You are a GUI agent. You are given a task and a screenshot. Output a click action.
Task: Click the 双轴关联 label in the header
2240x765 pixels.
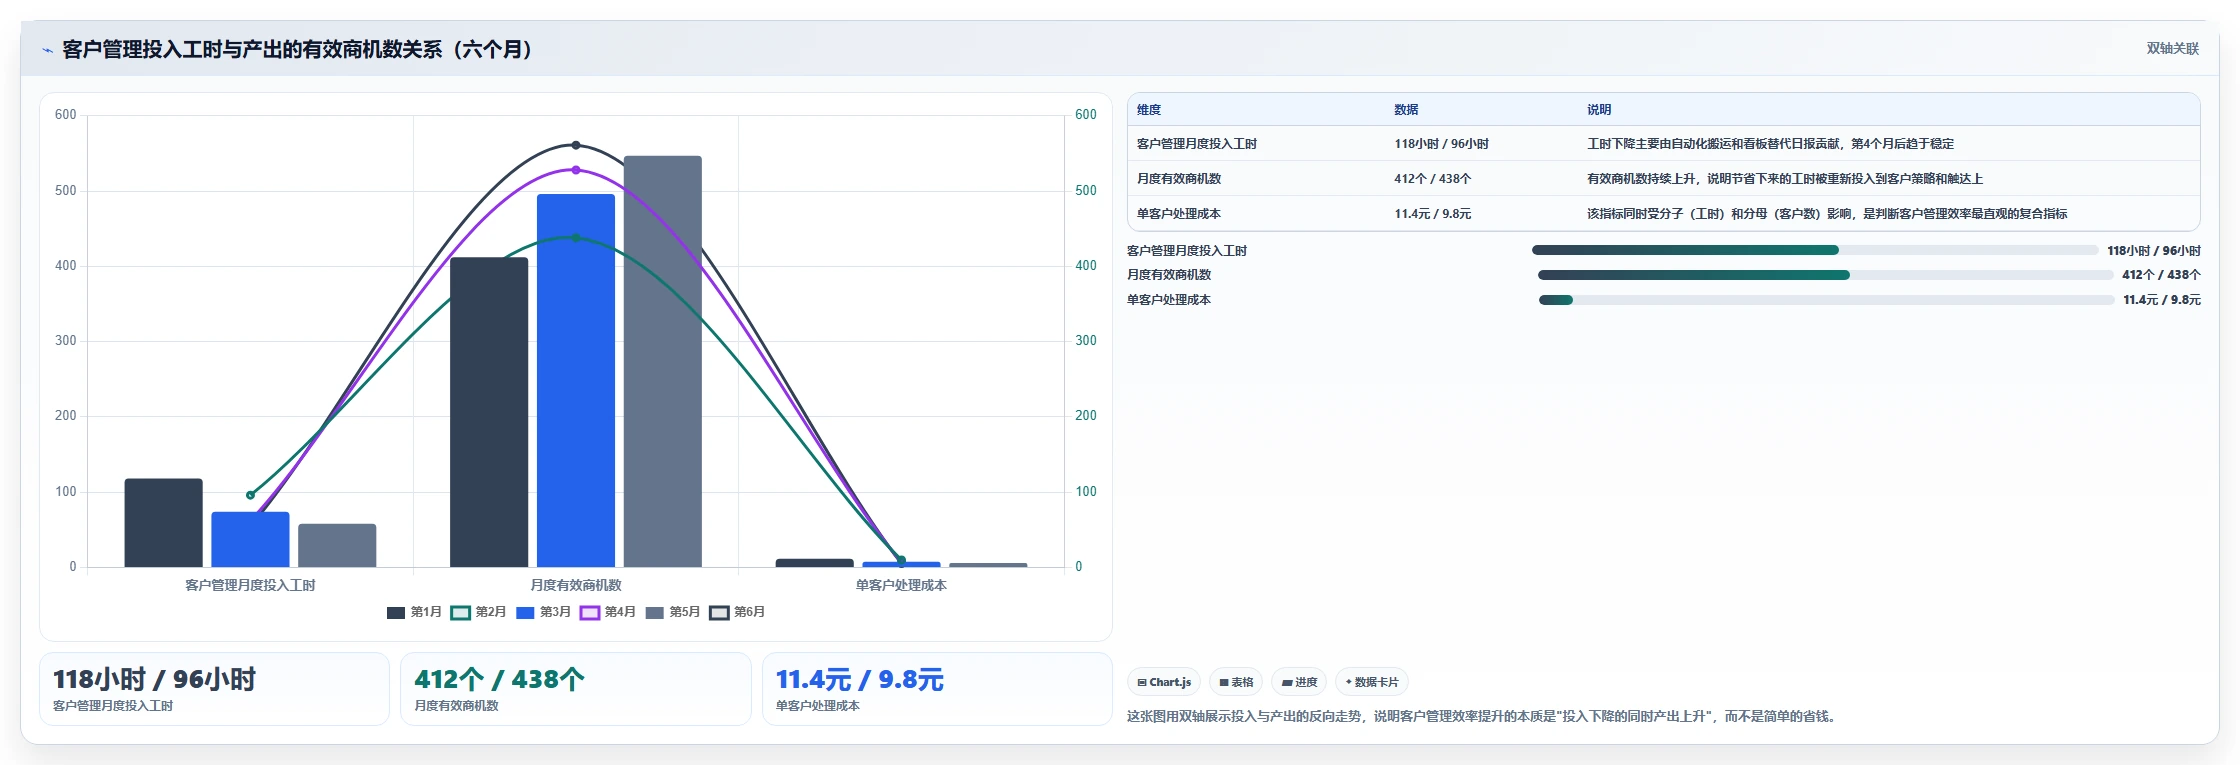[x=2172, y=48]
